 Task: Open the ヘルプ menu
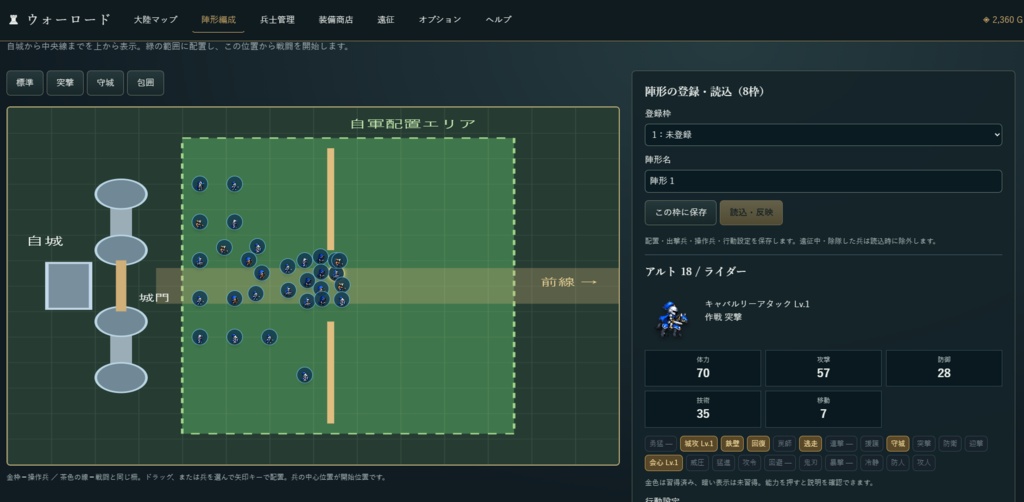[498, 20]
